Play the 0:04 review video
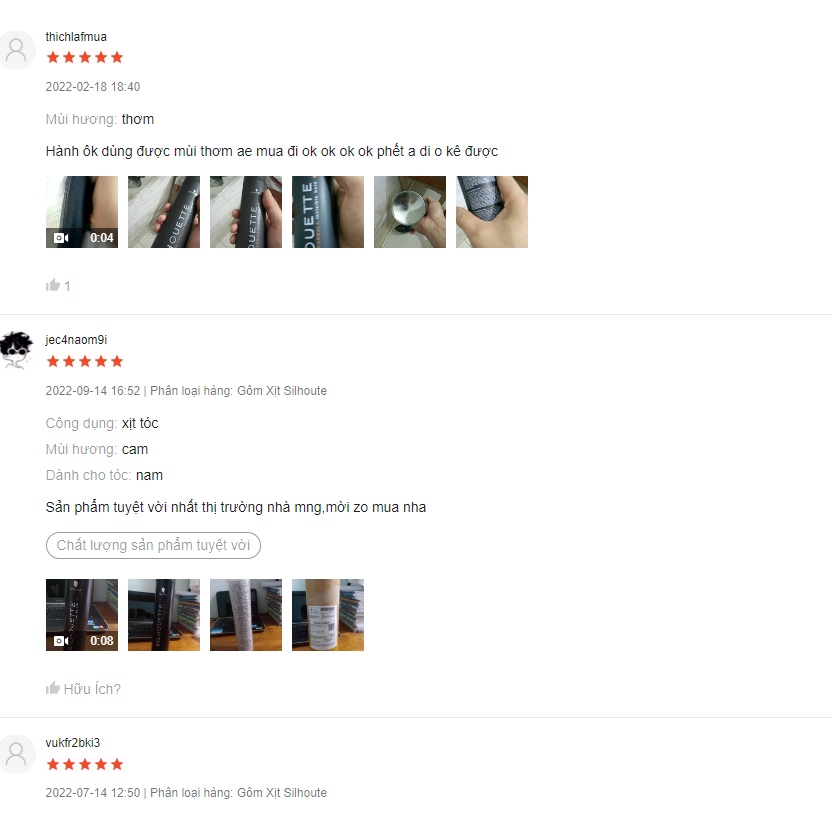 [82, 212]
